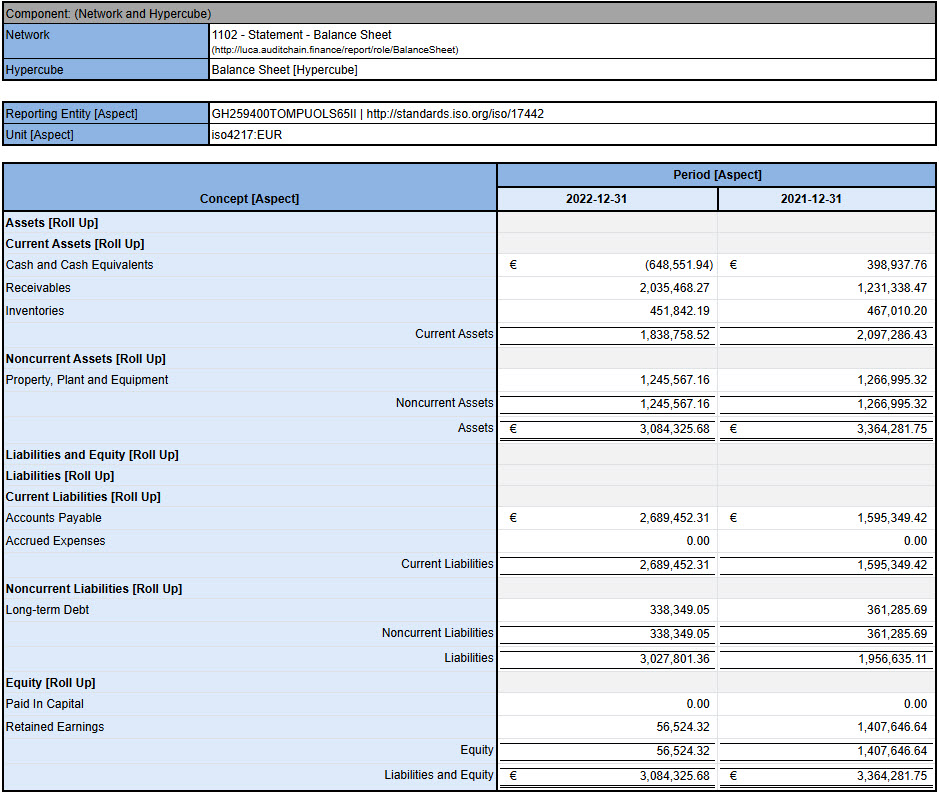Click the BalanceSheet role URL

(x=335, y=50)
